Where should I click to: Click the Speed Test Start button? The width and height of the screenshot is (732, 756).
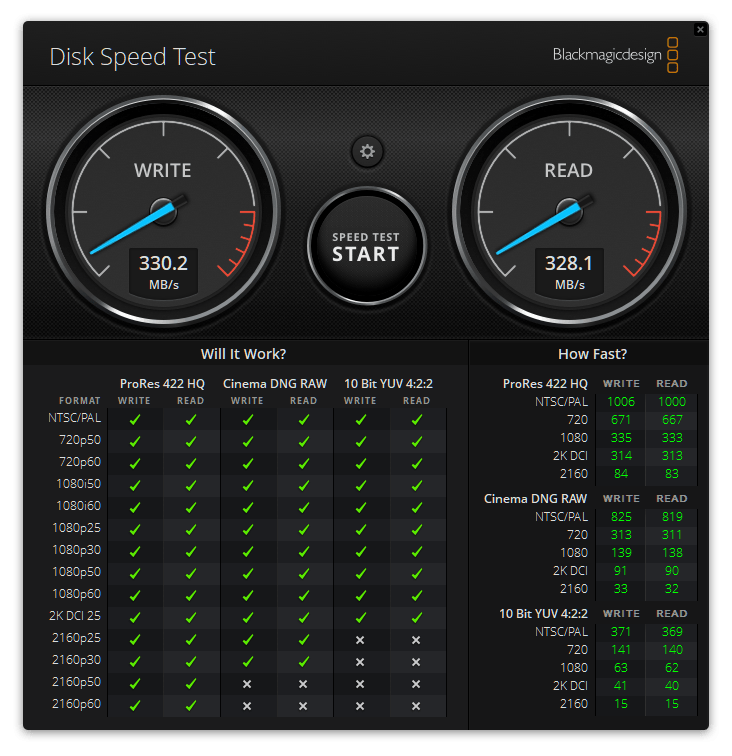pos(366,246)
